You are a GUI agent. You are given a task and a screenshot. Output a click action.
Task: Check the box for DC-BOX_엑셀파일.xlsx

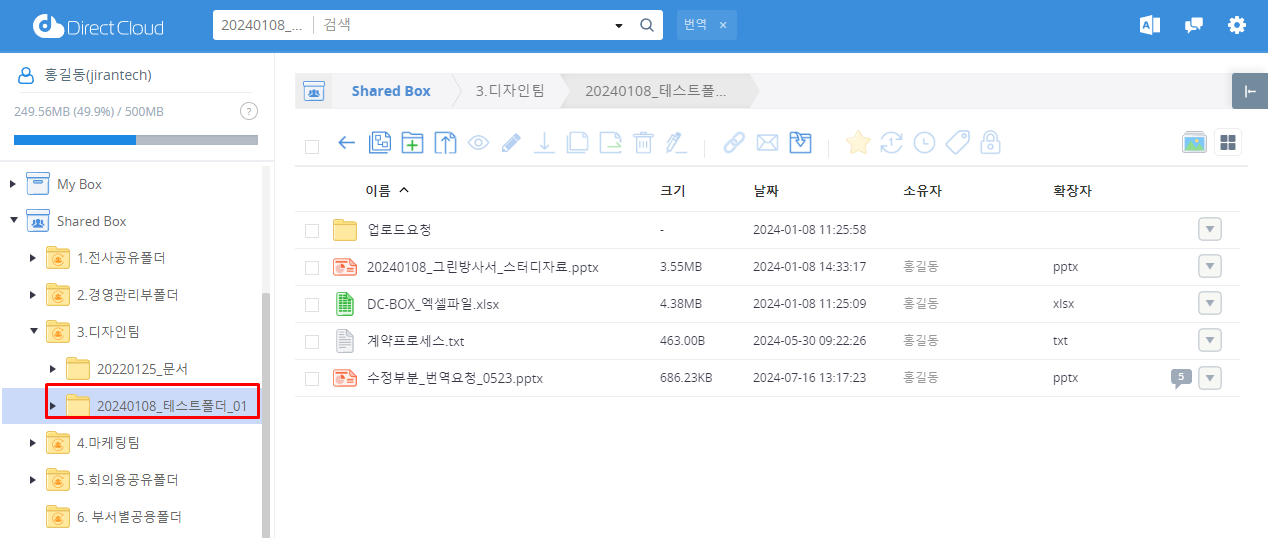[x=312, y=304]
